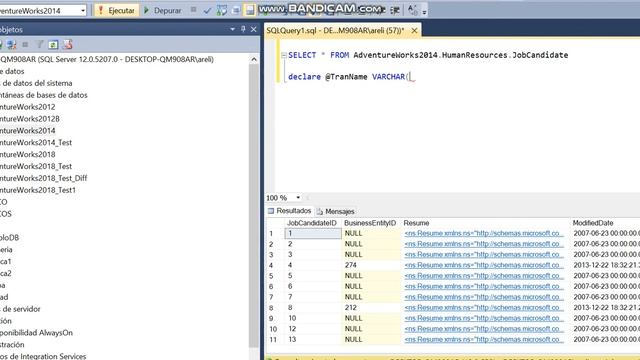The image size is (640, 360).
Task: Open the Resume XML link in row 1
Action: pyautogui.click(x=484, y=233)
